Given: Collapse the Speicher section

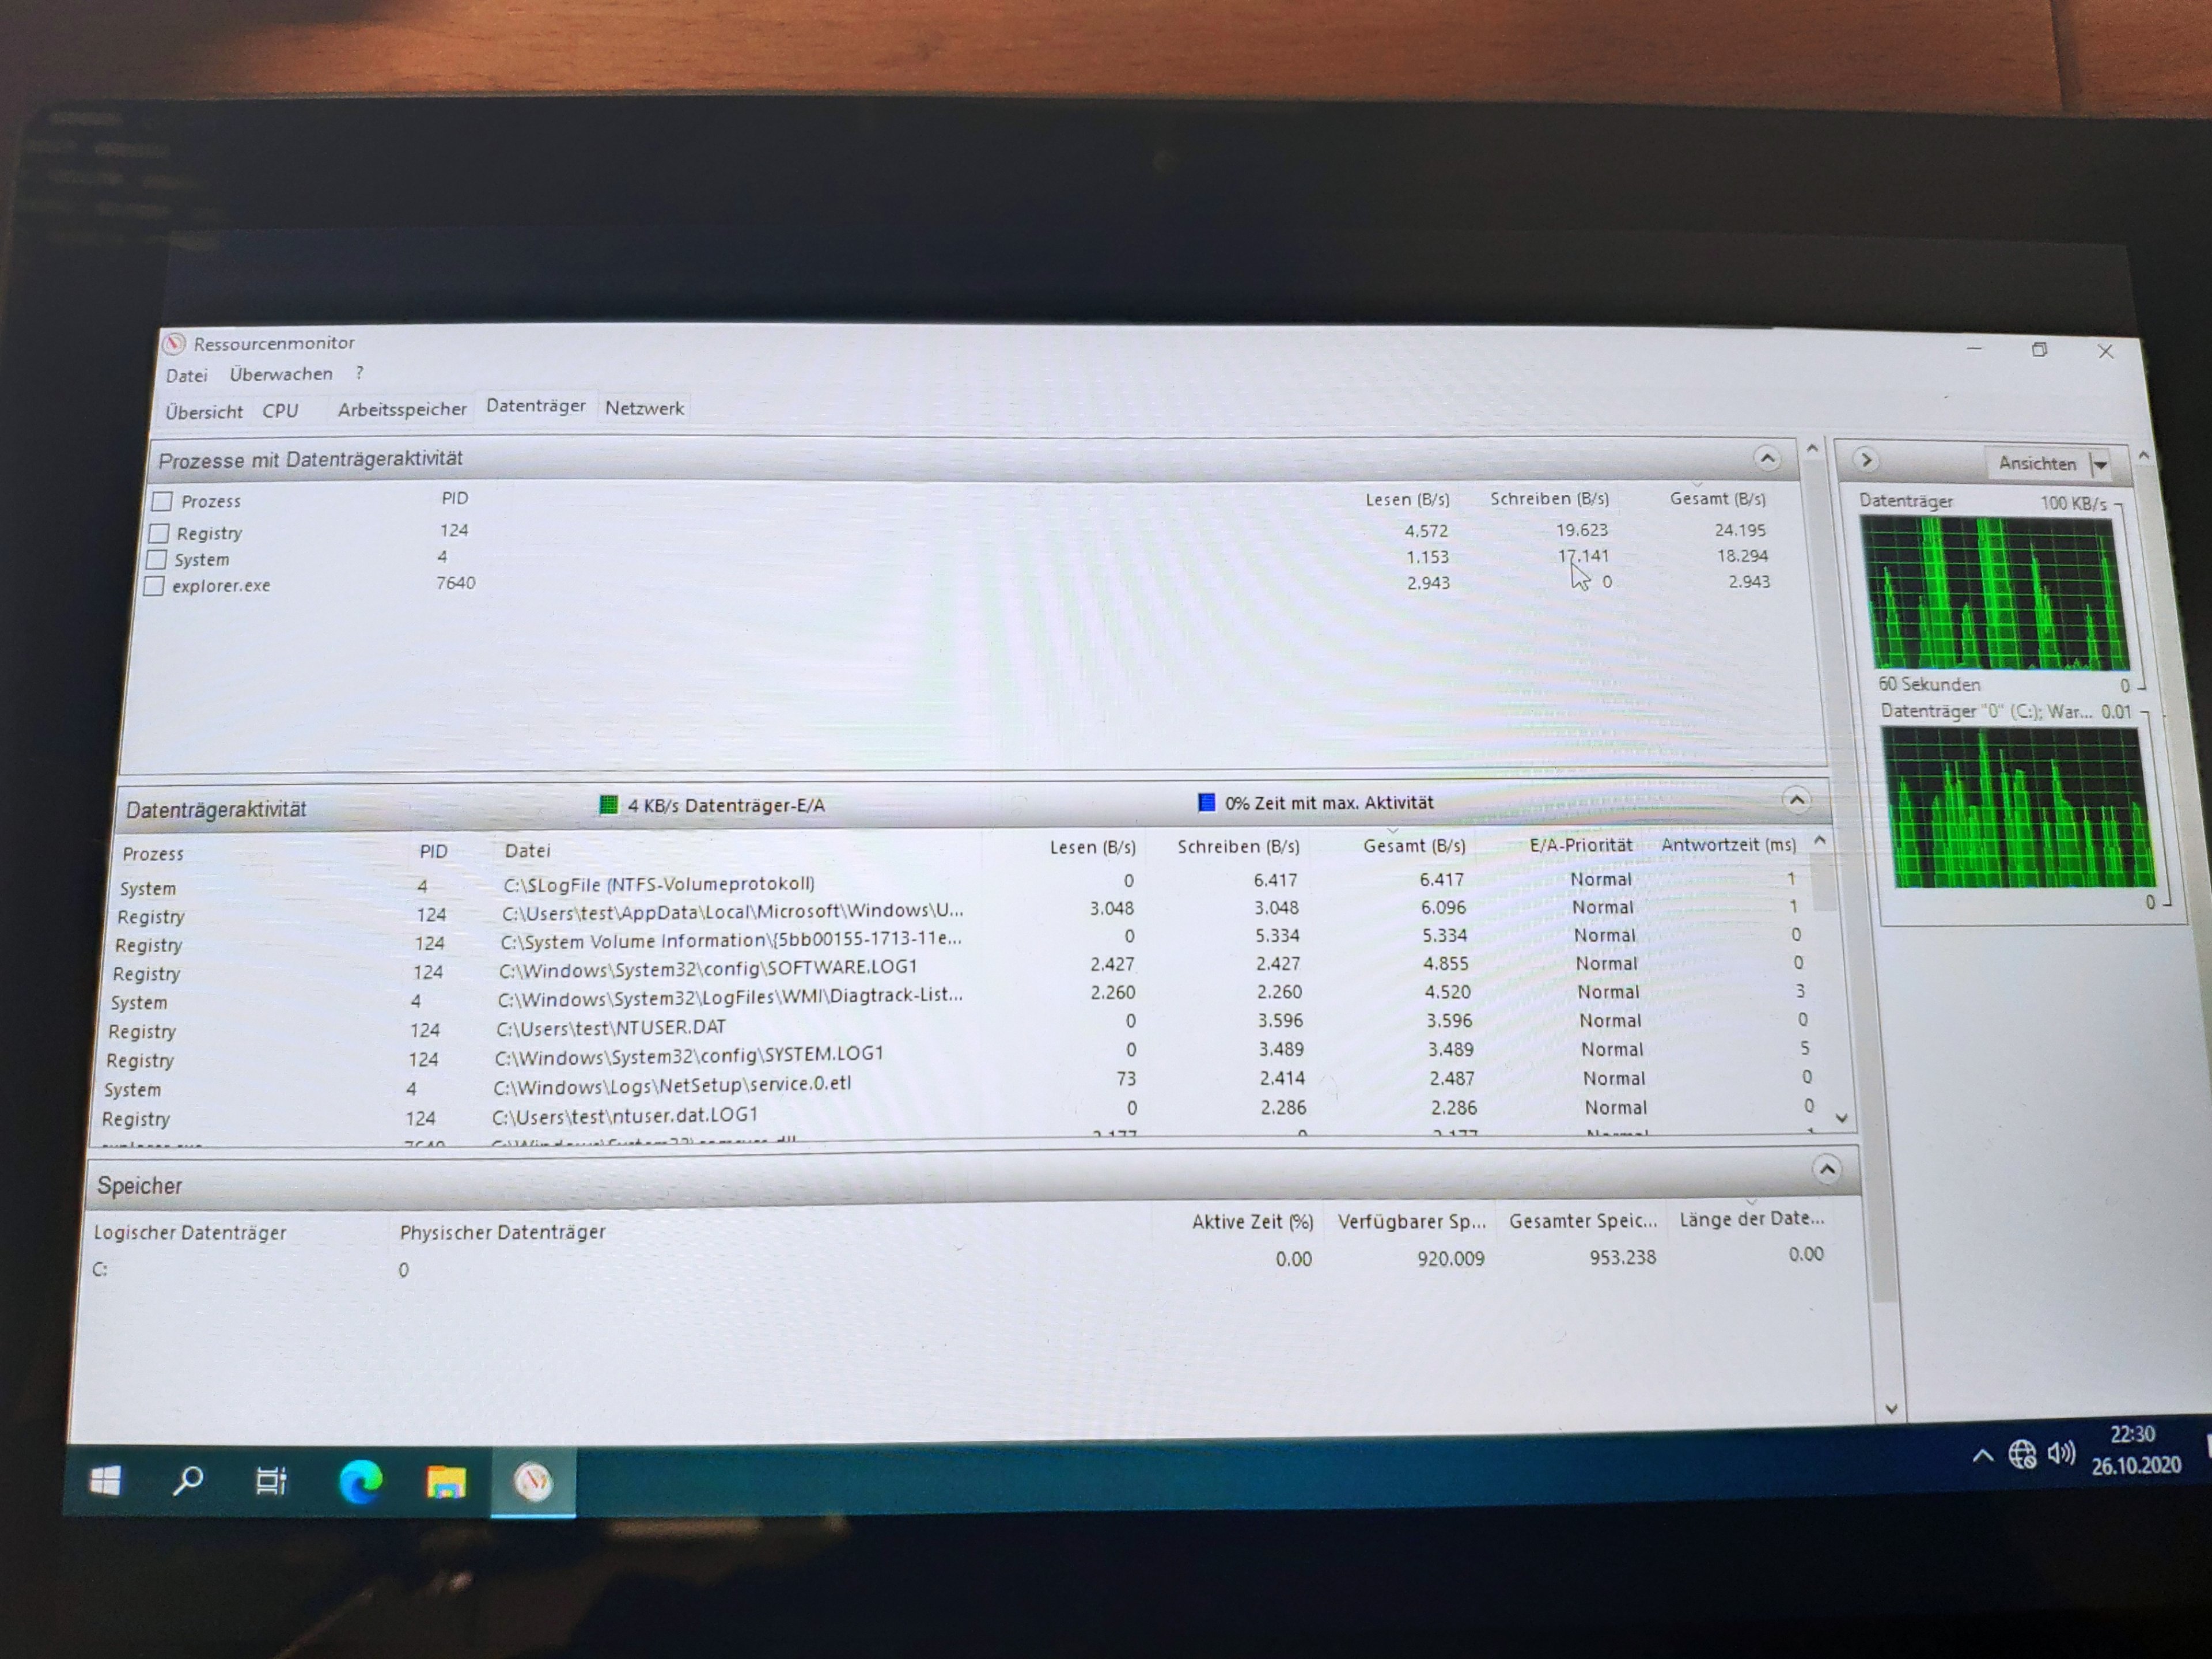Looking at the screenshot, I should click(x=1826, y=1169).
